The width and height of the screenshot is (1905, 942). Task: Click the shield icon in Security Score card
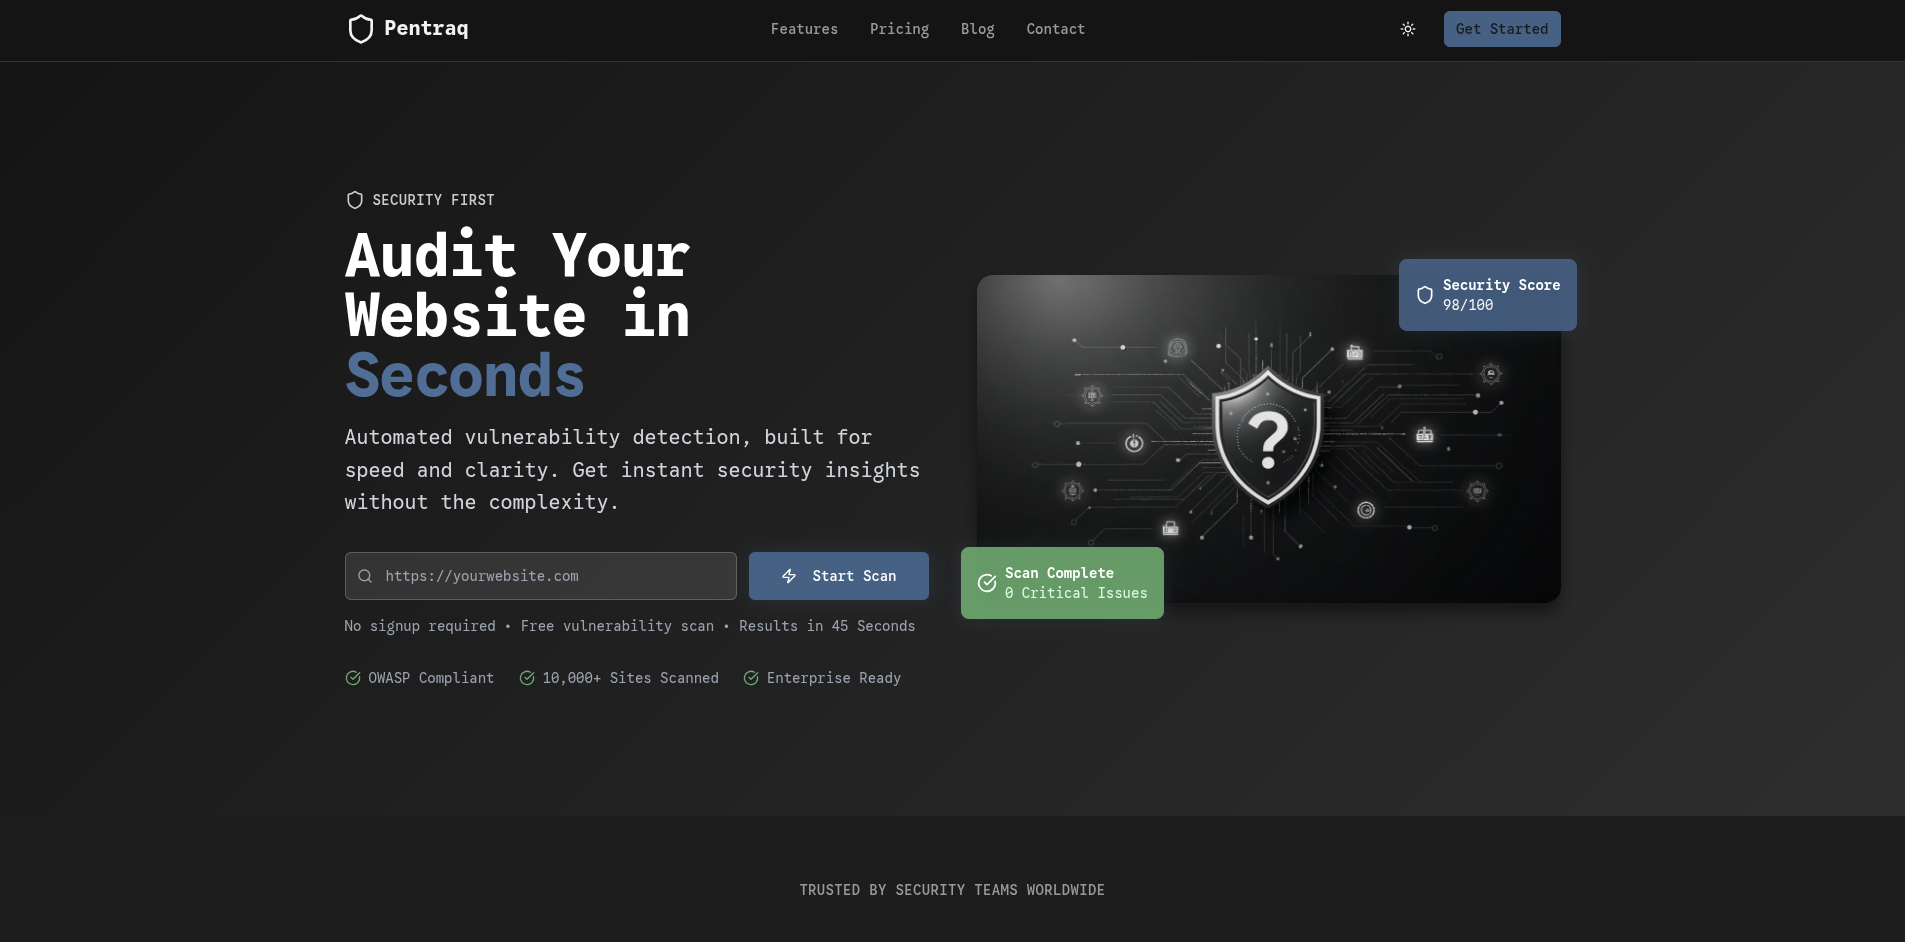pyautogui.click(x=1424, y=295)
